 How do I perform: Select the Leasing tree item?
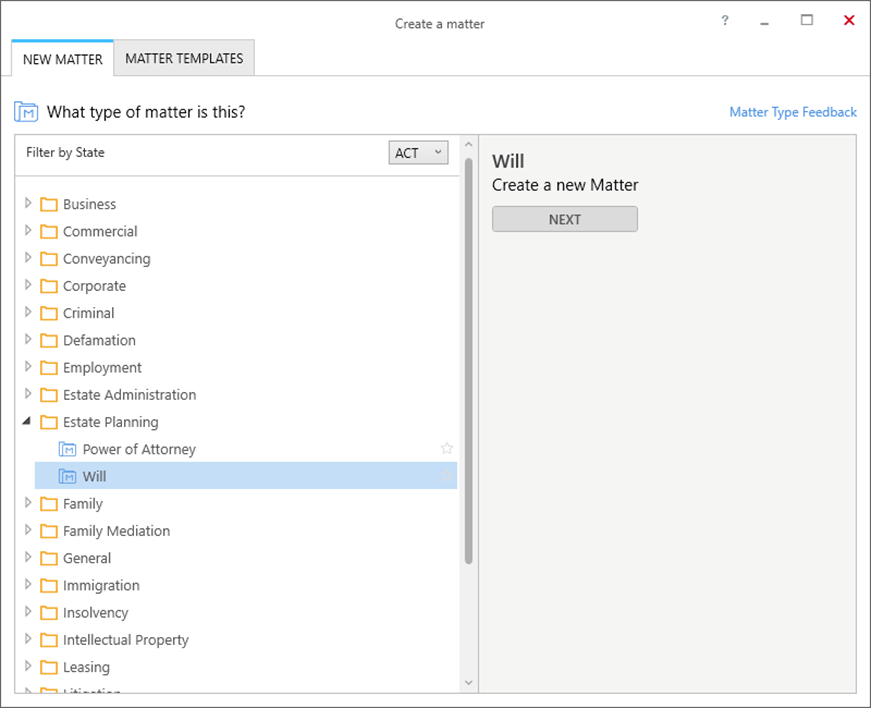[86, 667]
